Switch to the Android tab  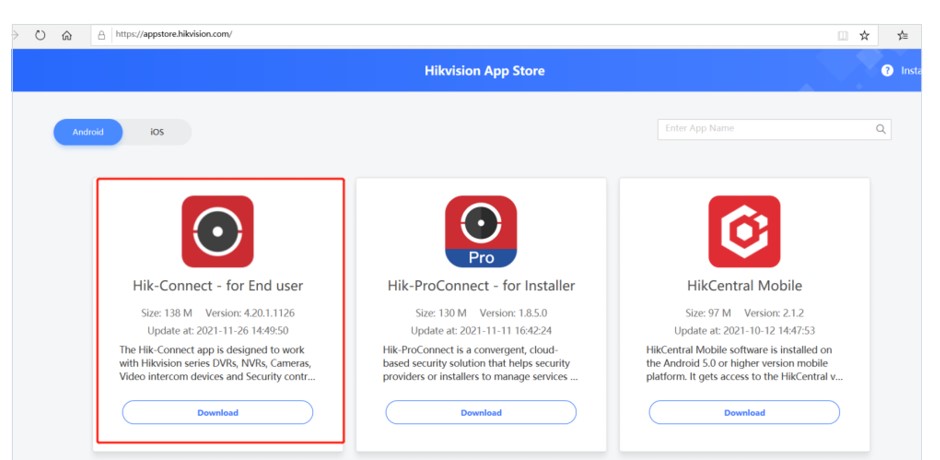88,132
